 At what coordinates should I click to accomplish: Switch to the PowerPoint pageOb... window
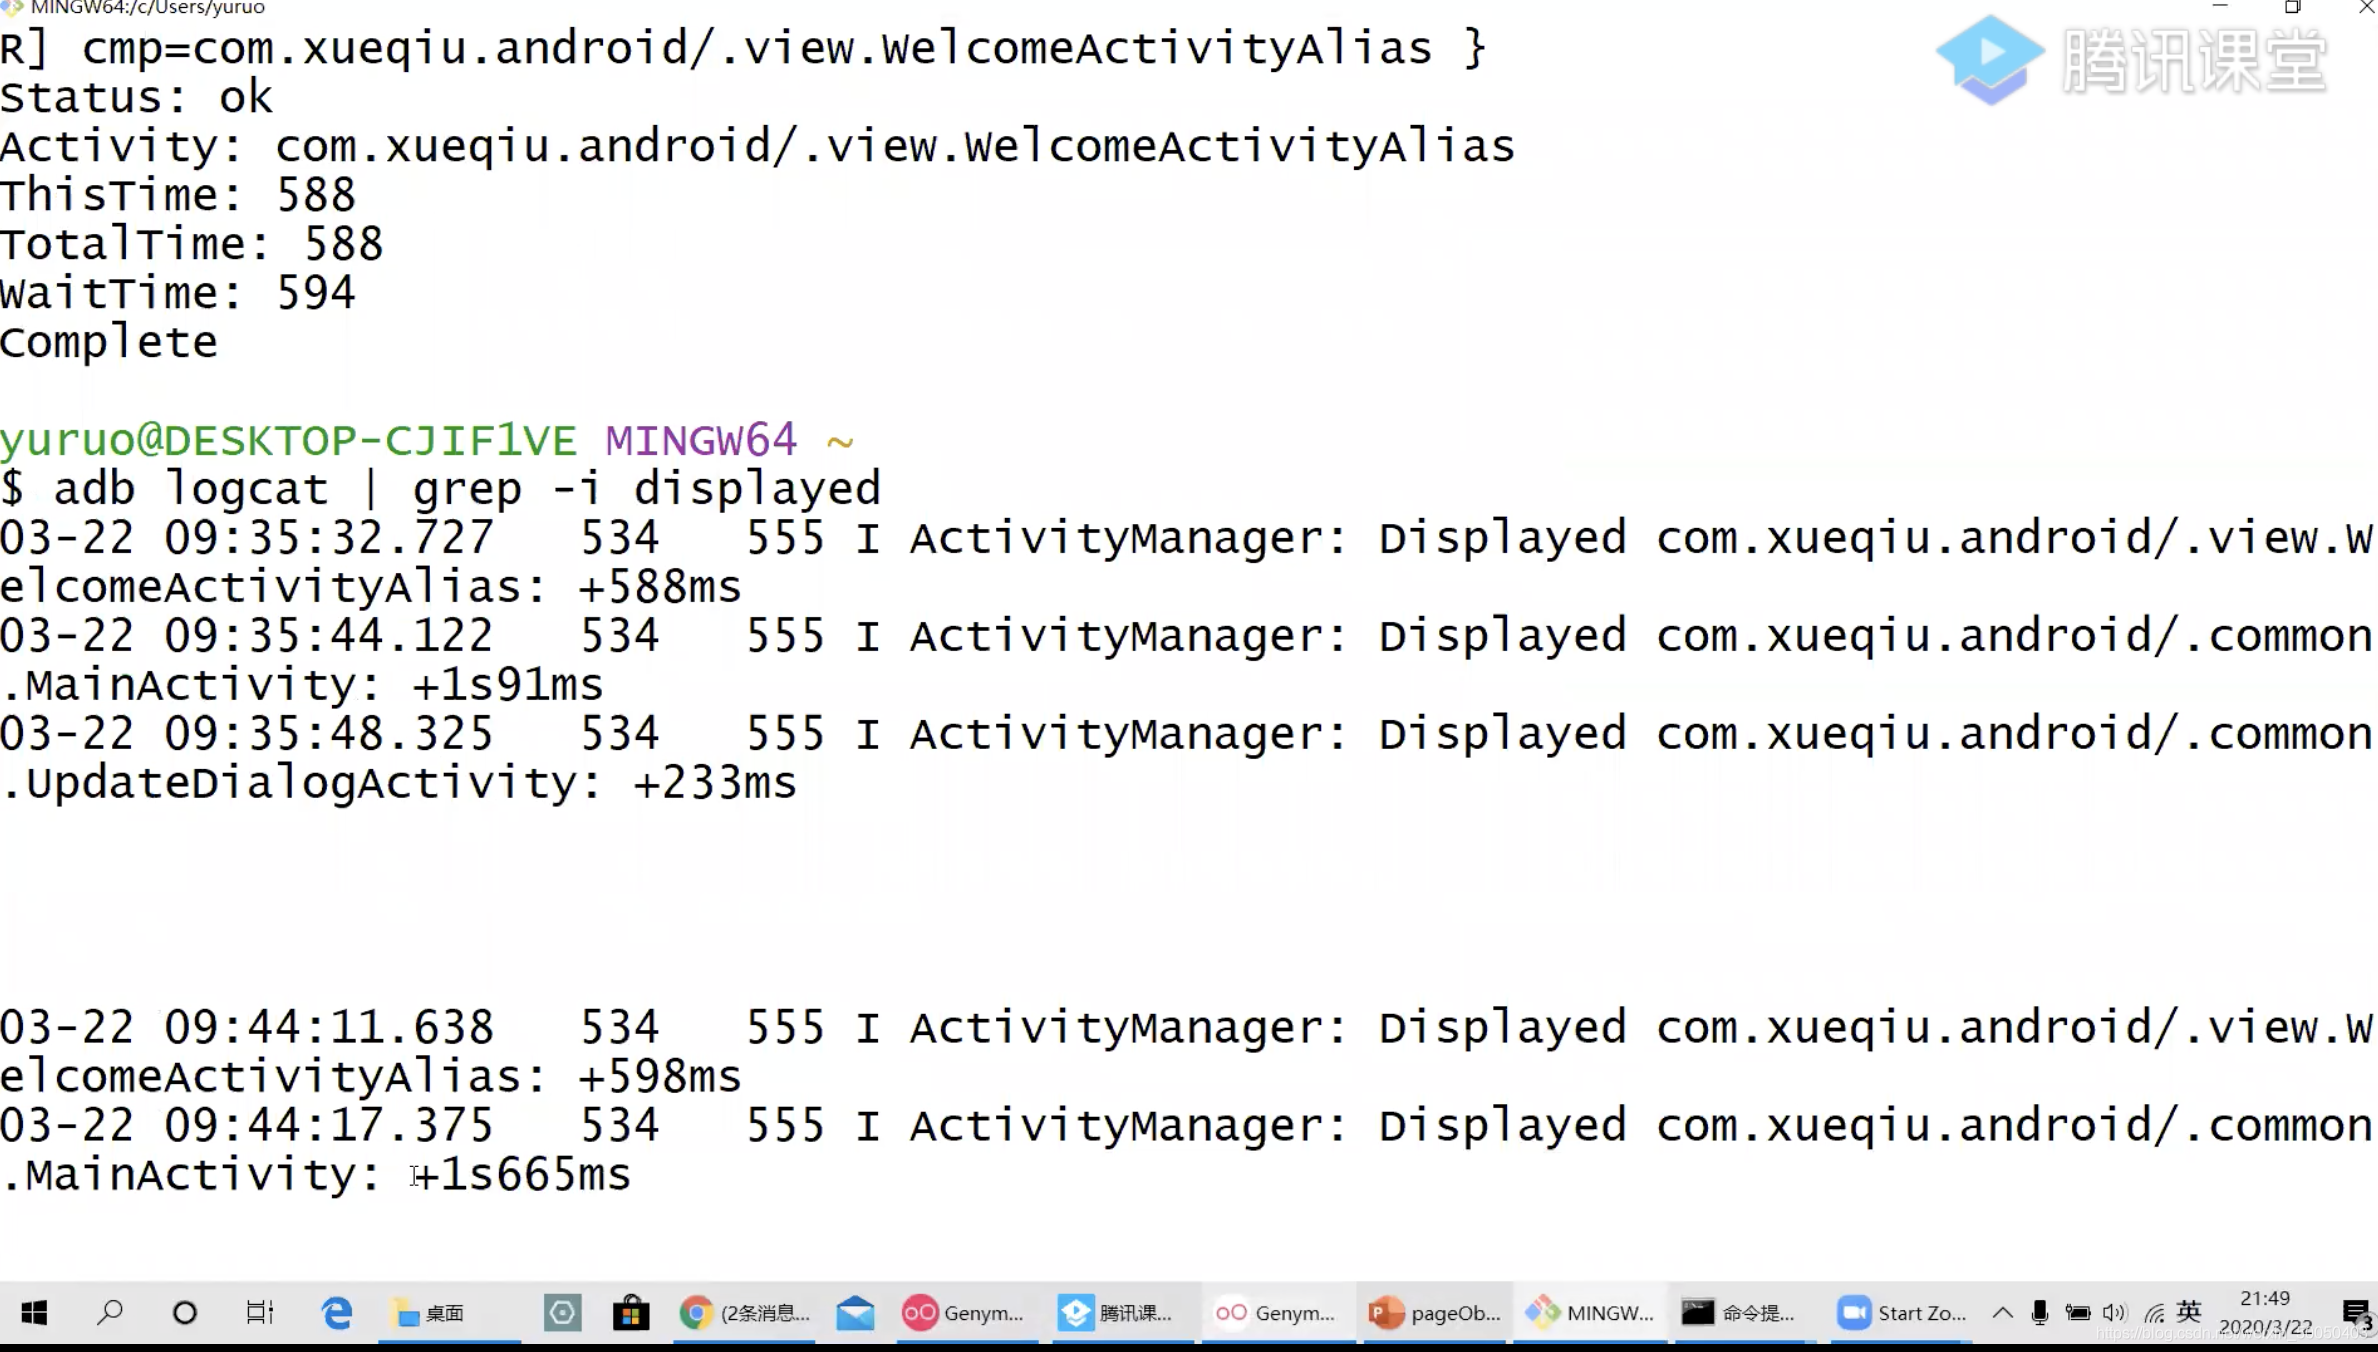tap(1435, 1313)
